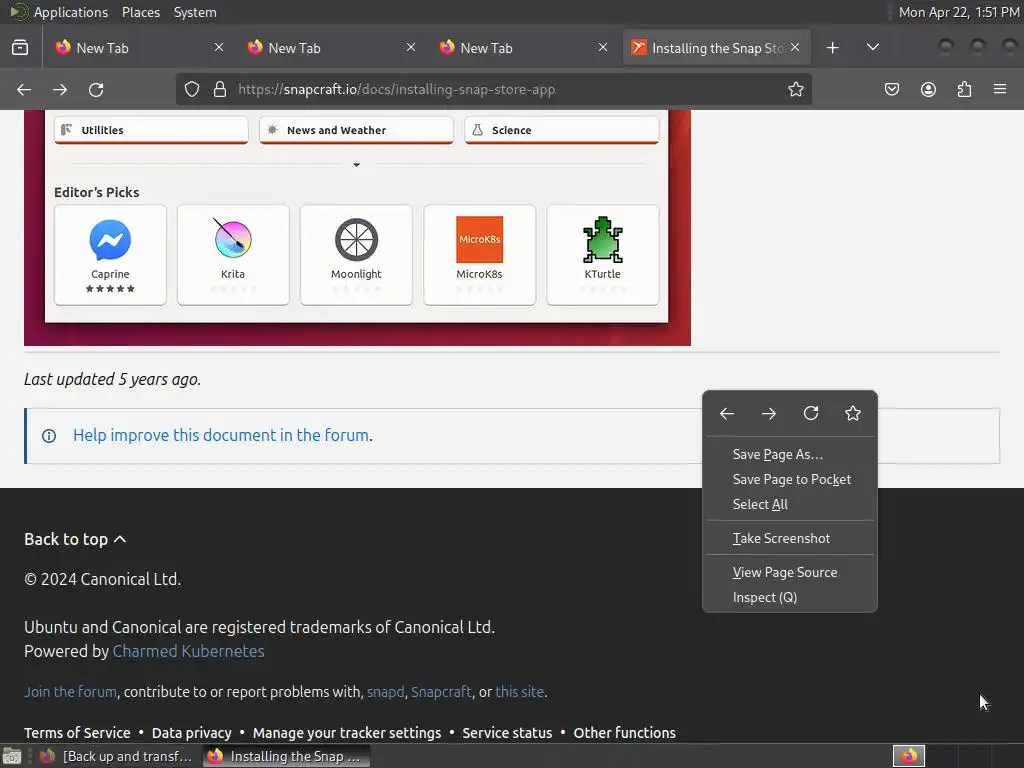Click the Krita app icon
Screen dimensions: 1024x768
tap(233, 238)
